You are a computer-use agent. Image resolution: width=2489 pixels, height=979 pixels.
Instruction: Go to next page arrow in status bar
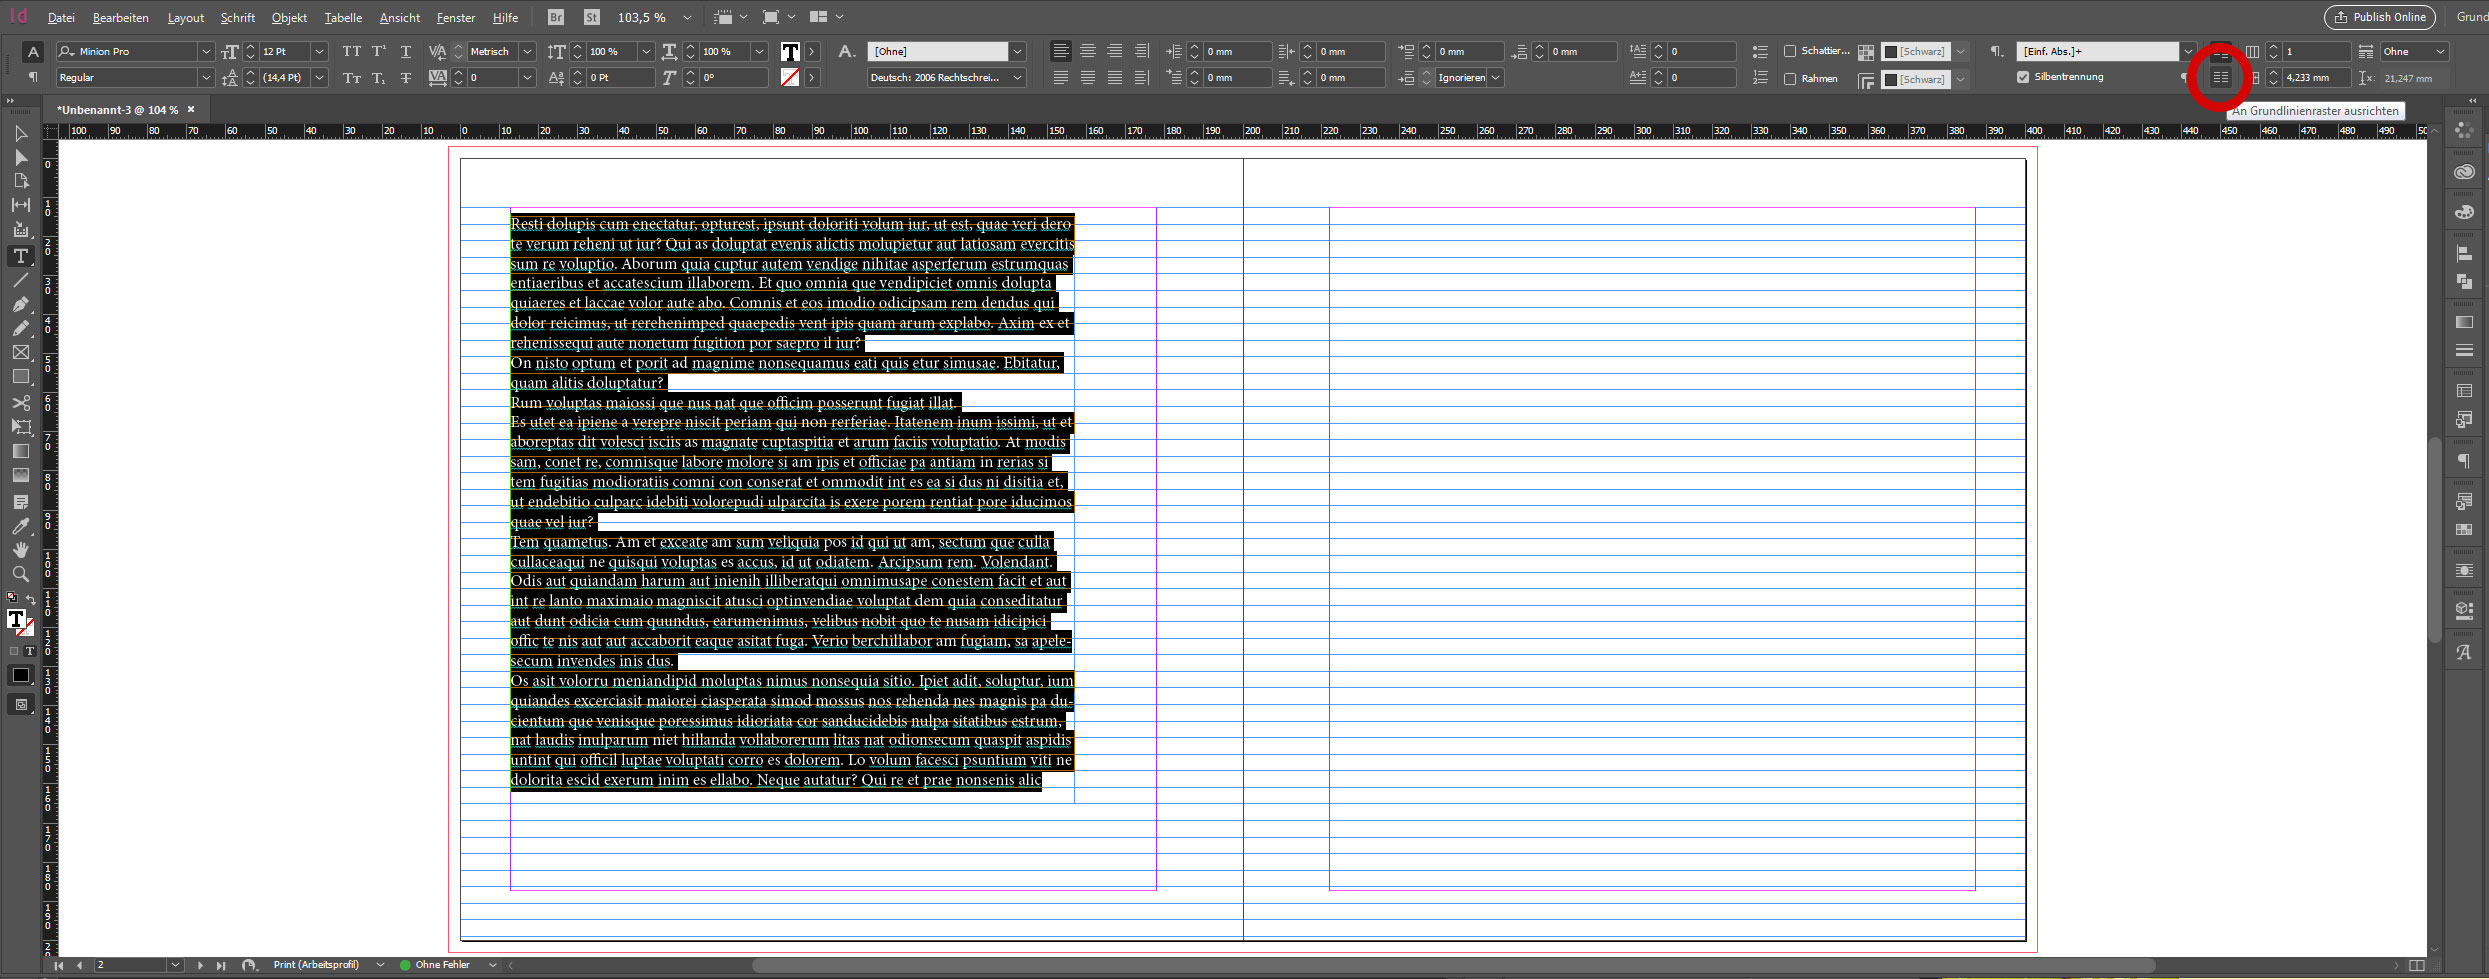pyautogui.click(x=200, y=965)
